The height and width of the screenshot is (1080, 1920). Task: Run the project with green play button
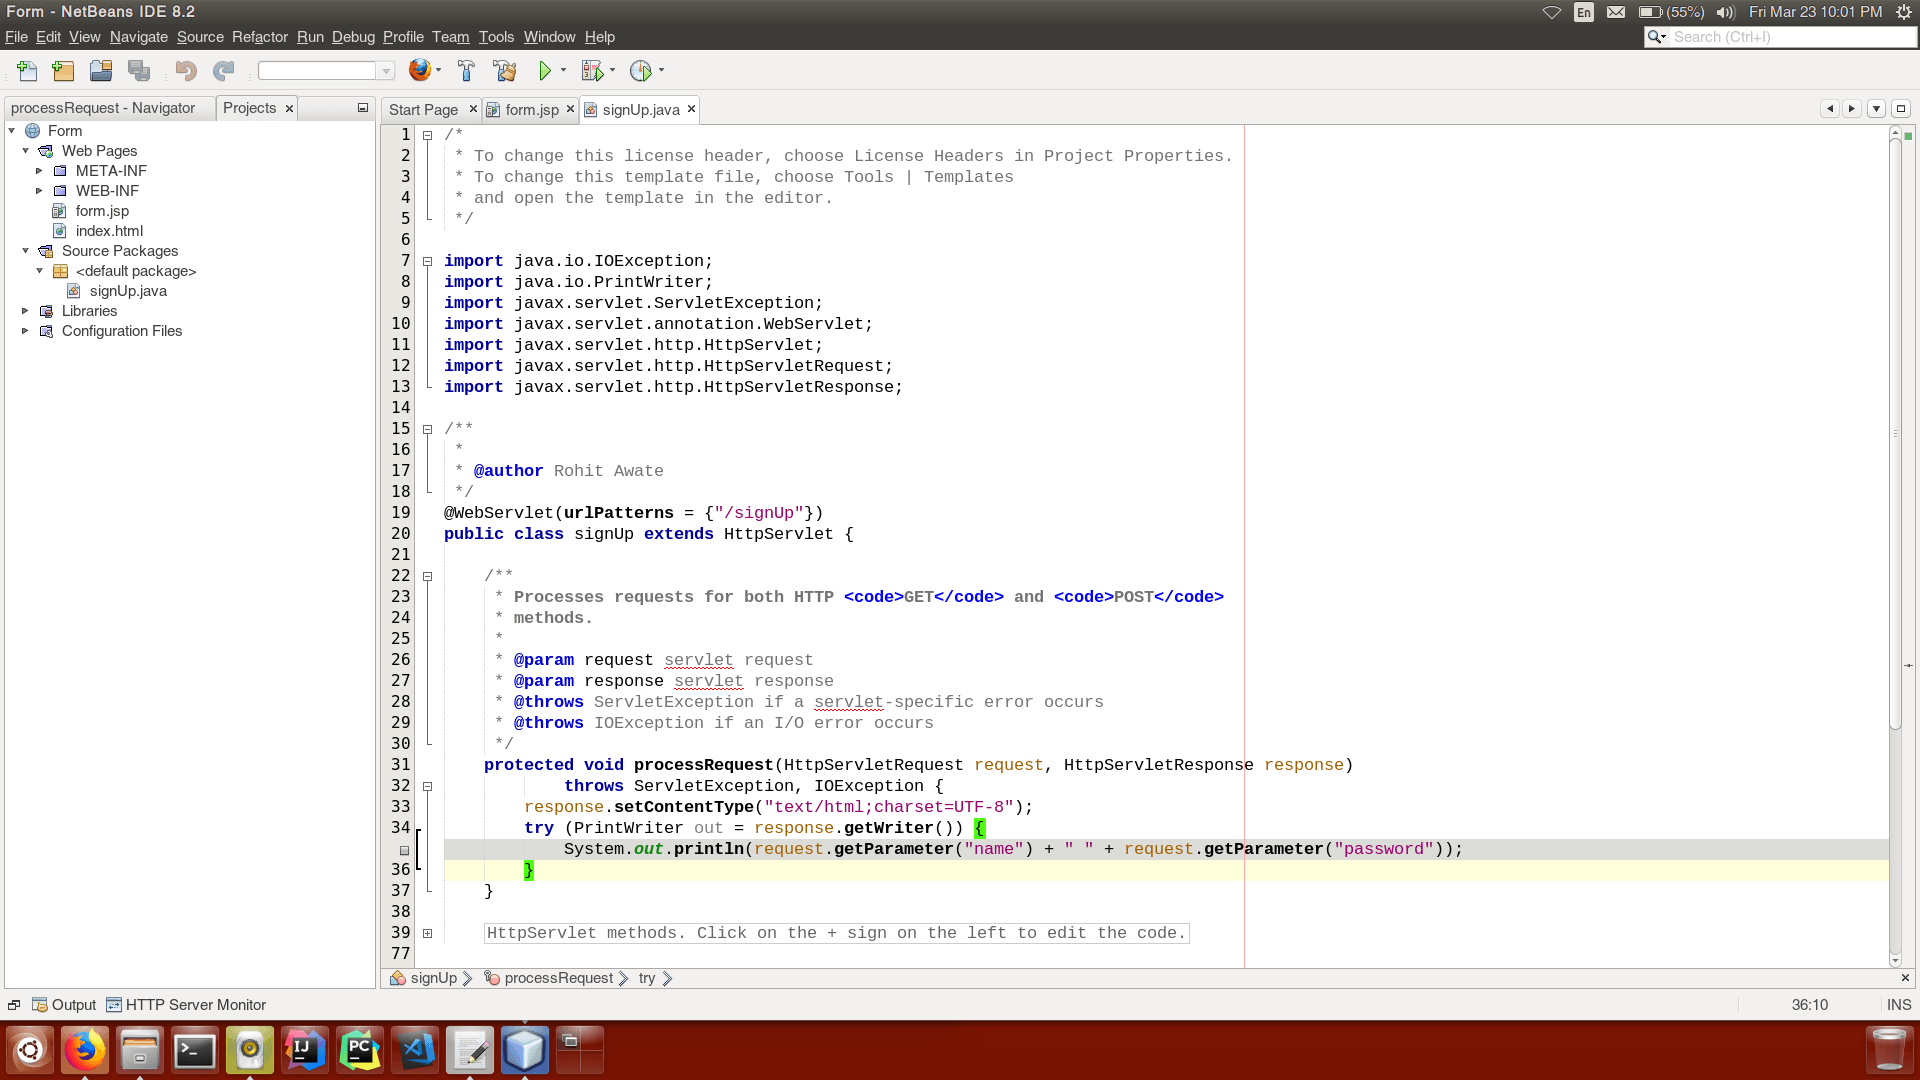click(x=545, y=71)
